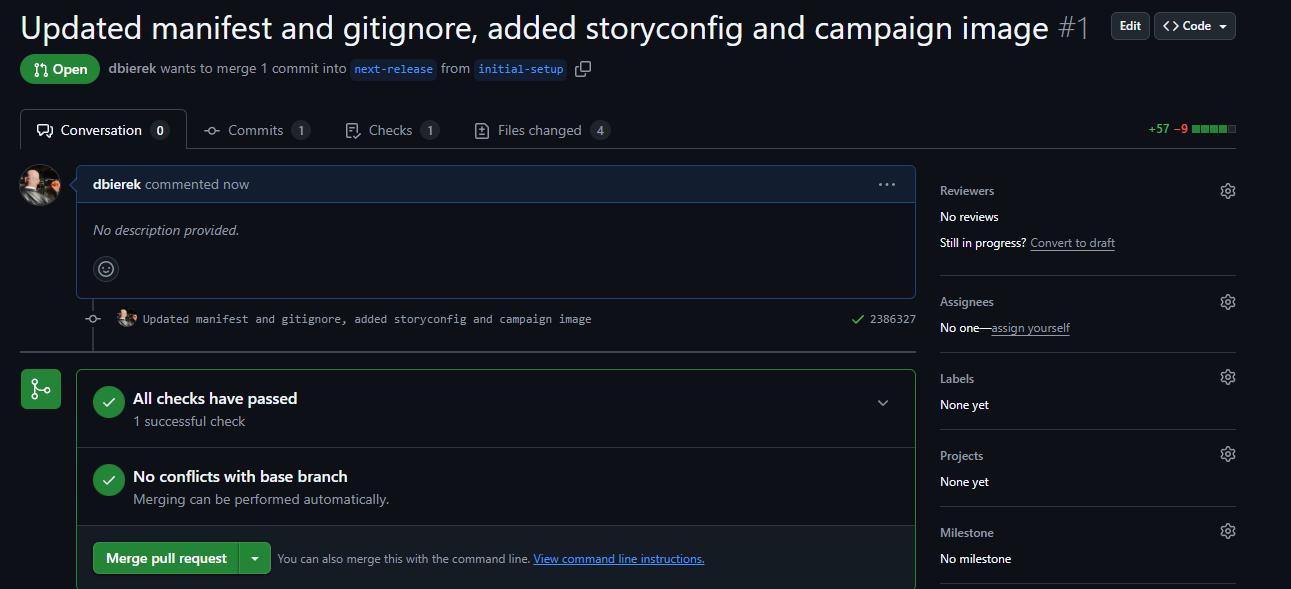Click the Edit title button

pyautogui.click(x=1130, y=26)
